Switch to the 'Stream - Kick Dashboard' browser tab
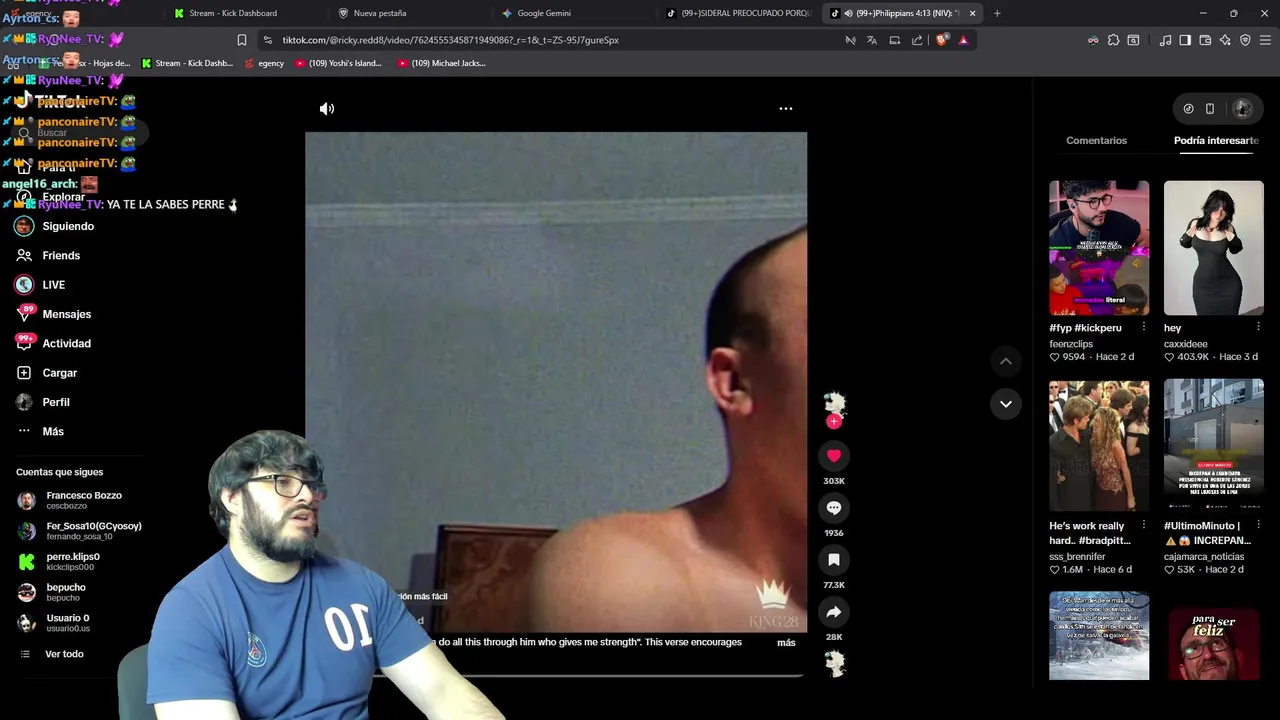The height and width of the screenshot is (720, 1280). [x=233, y=13]
